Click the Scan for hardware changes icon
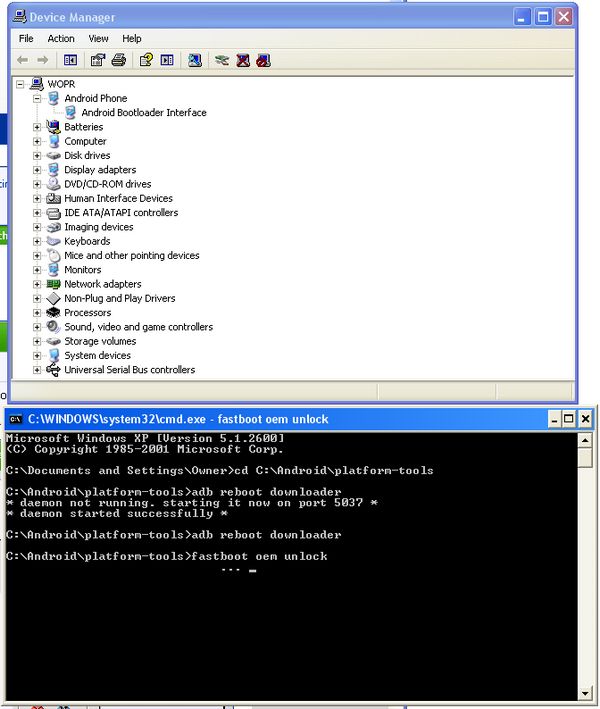The width and height of the screenshot is (600, 709). (x=195, y=60)
